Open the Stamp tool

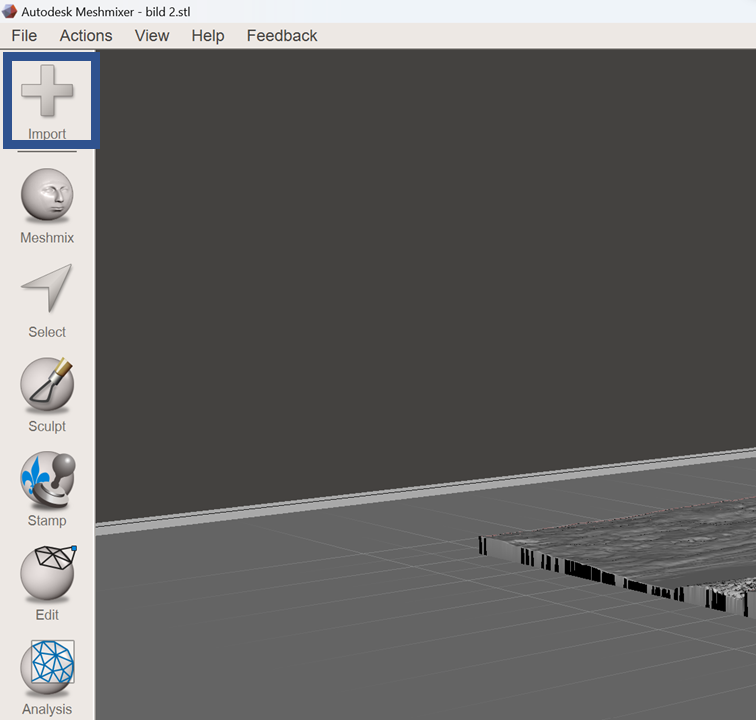(x=47, y=478)
